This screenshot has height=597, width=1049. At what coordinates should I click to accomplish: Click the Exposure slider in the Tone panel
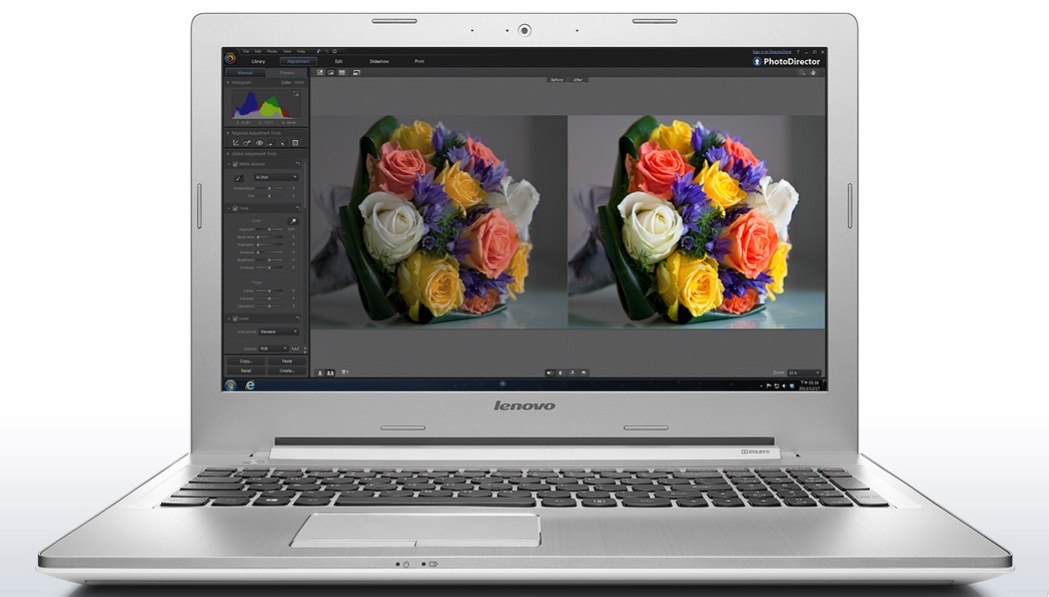tap(269, 230)
